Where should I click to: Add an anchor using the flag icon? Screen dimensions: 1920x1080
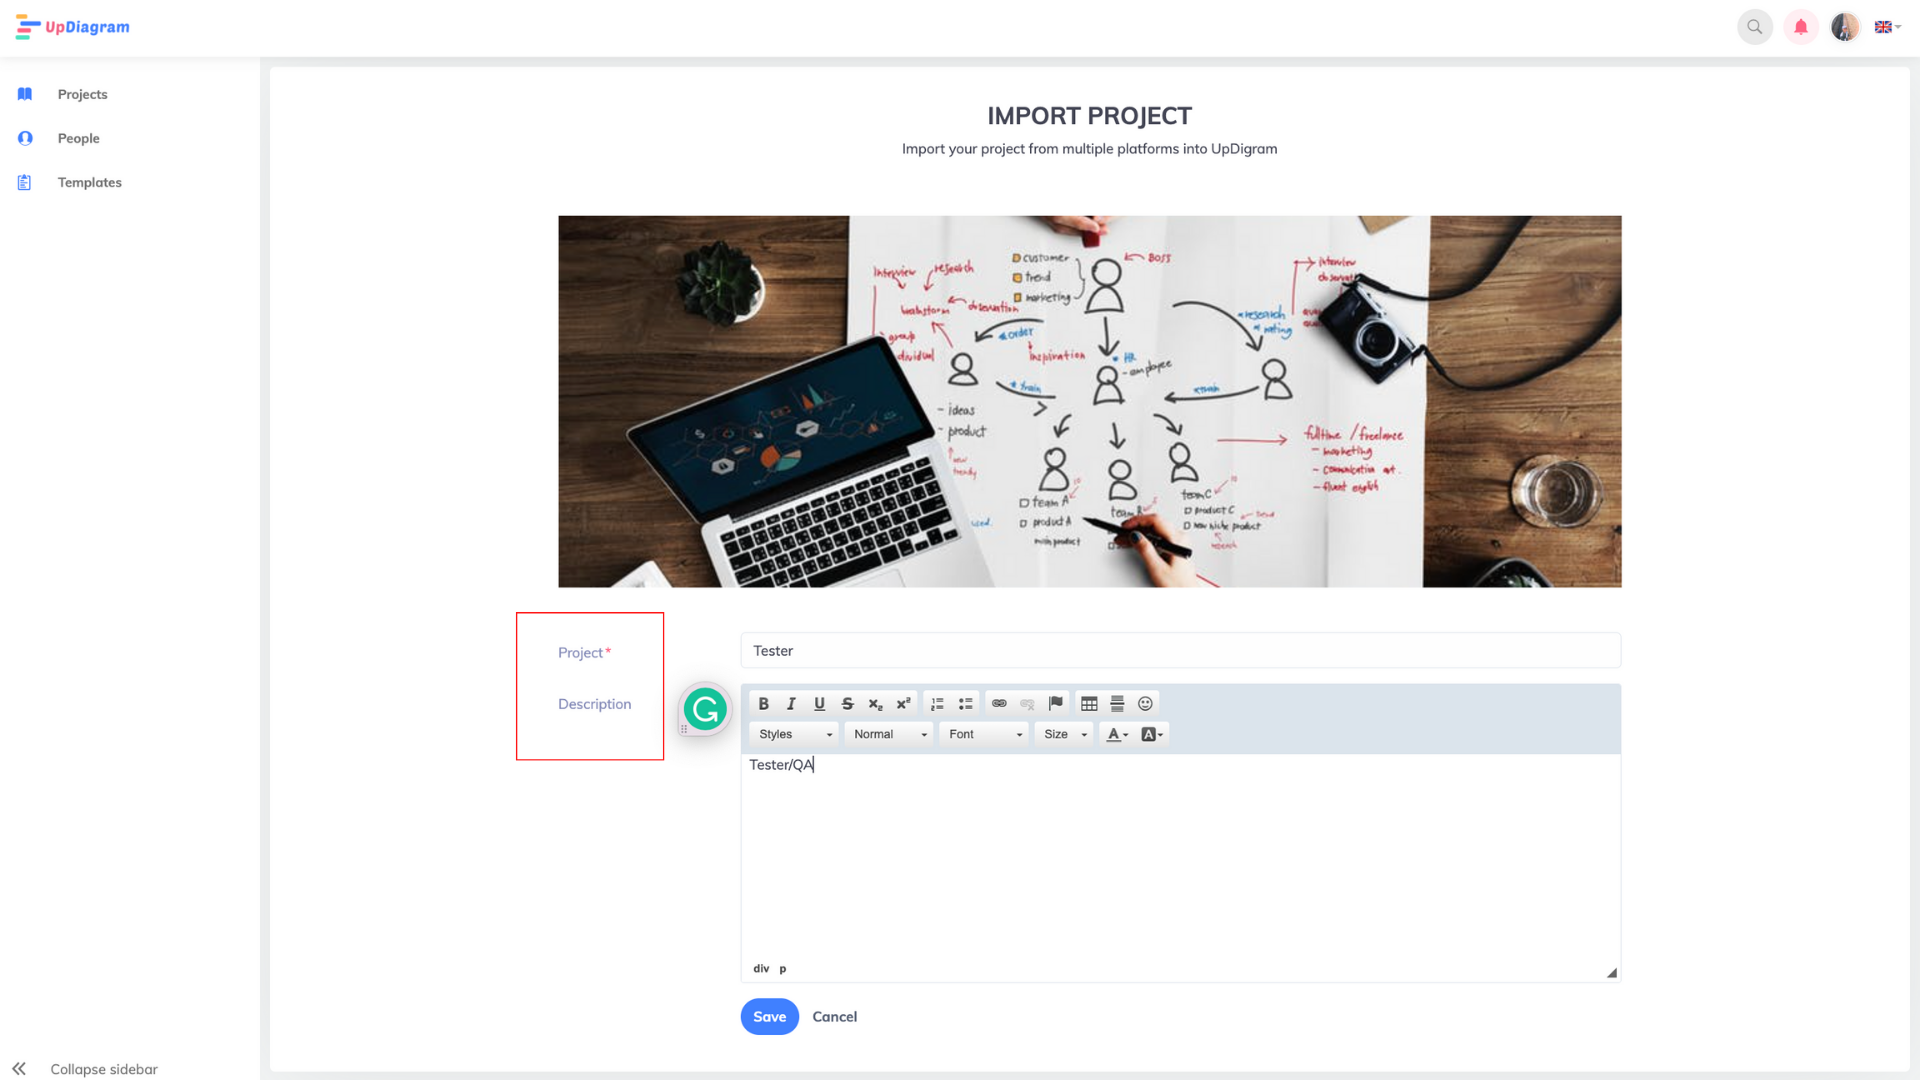1055,703
